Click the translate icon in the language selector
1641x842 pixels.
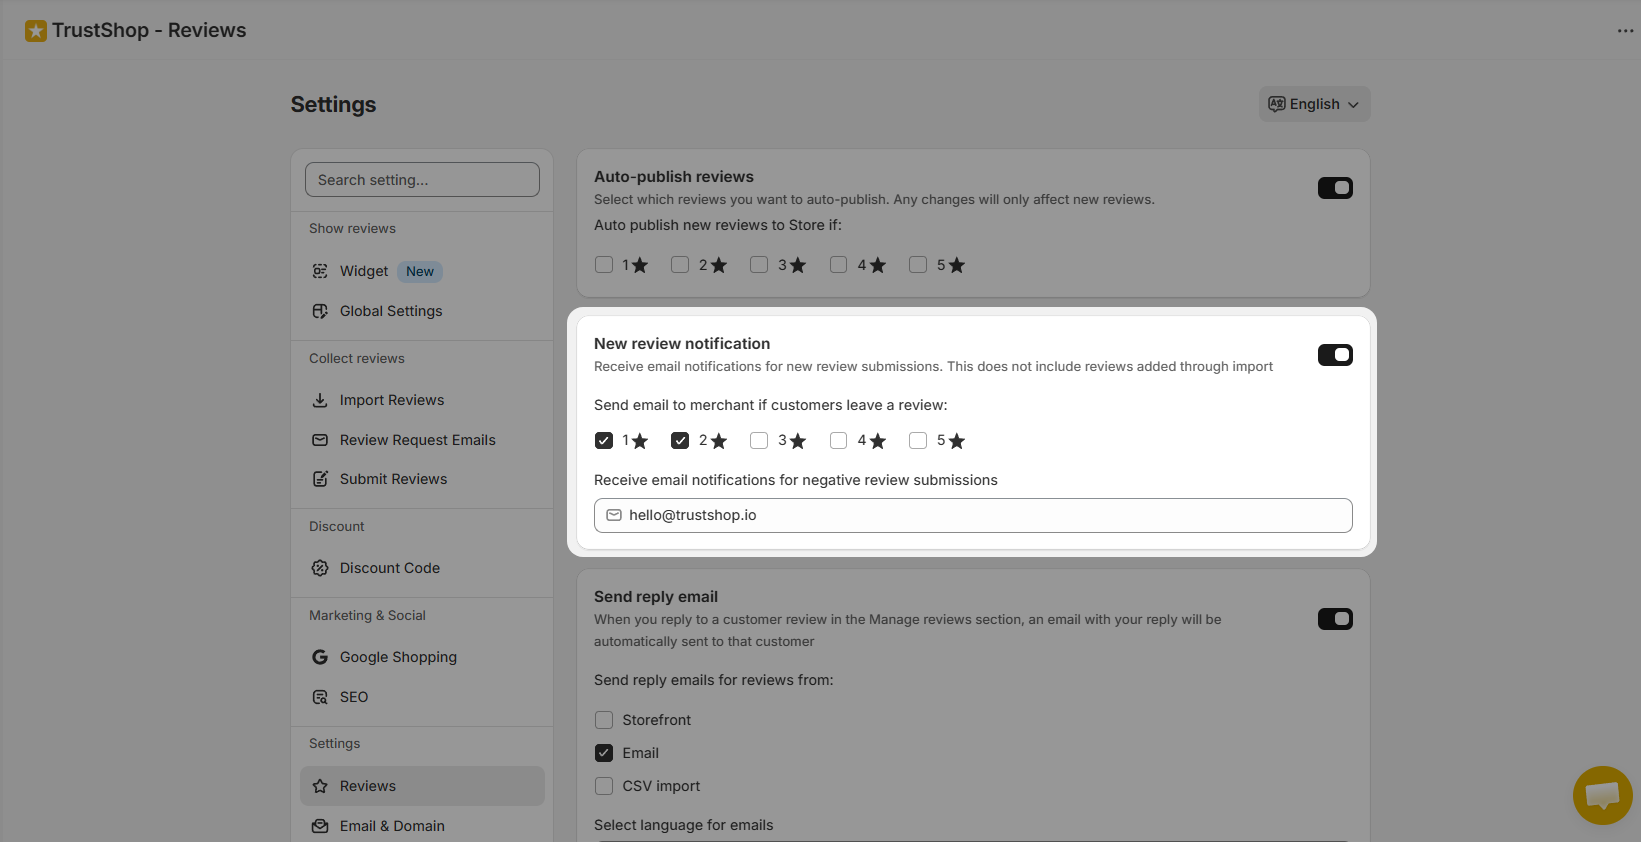point(1277,104)
